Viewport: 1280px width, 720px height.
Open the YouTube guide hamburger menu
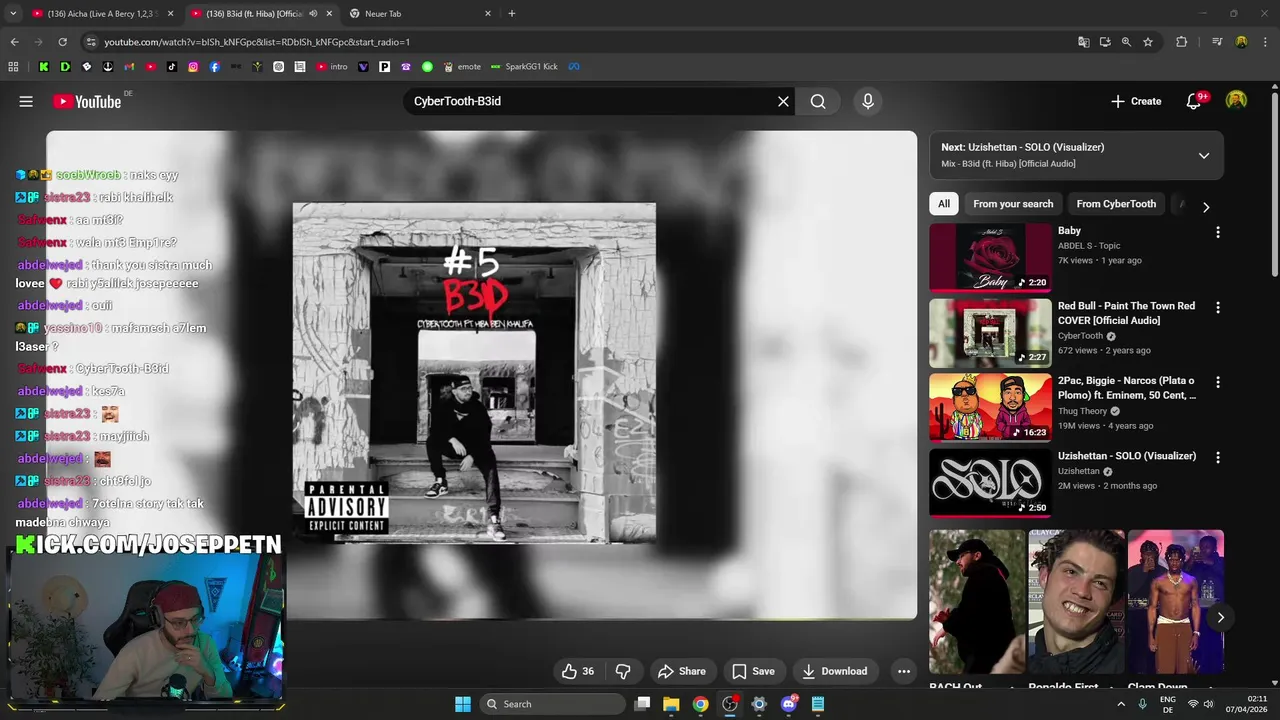26,101
